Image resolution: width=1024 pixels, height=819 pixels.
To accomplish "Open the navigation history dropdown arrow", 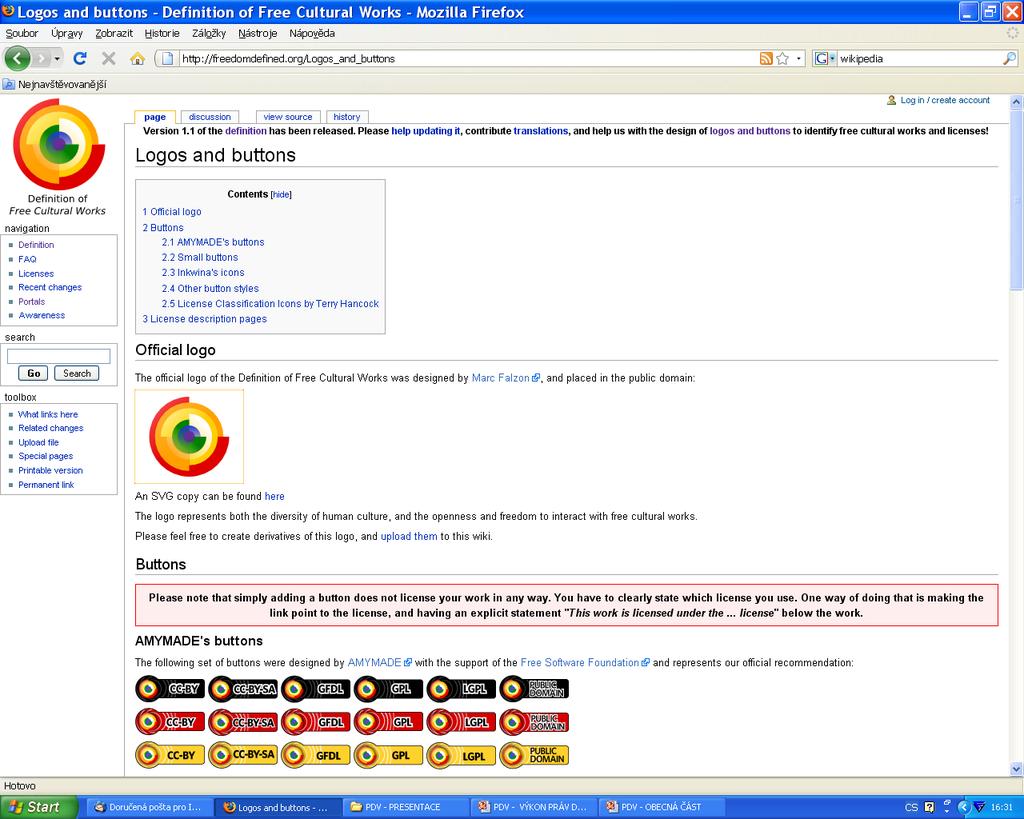I will (x=57, y=59).
